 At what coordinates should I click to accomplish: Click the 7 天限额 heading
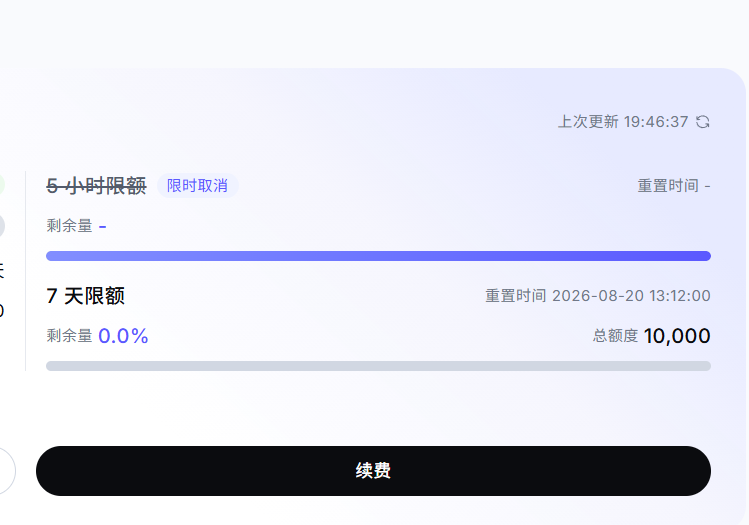coord(86,296)
